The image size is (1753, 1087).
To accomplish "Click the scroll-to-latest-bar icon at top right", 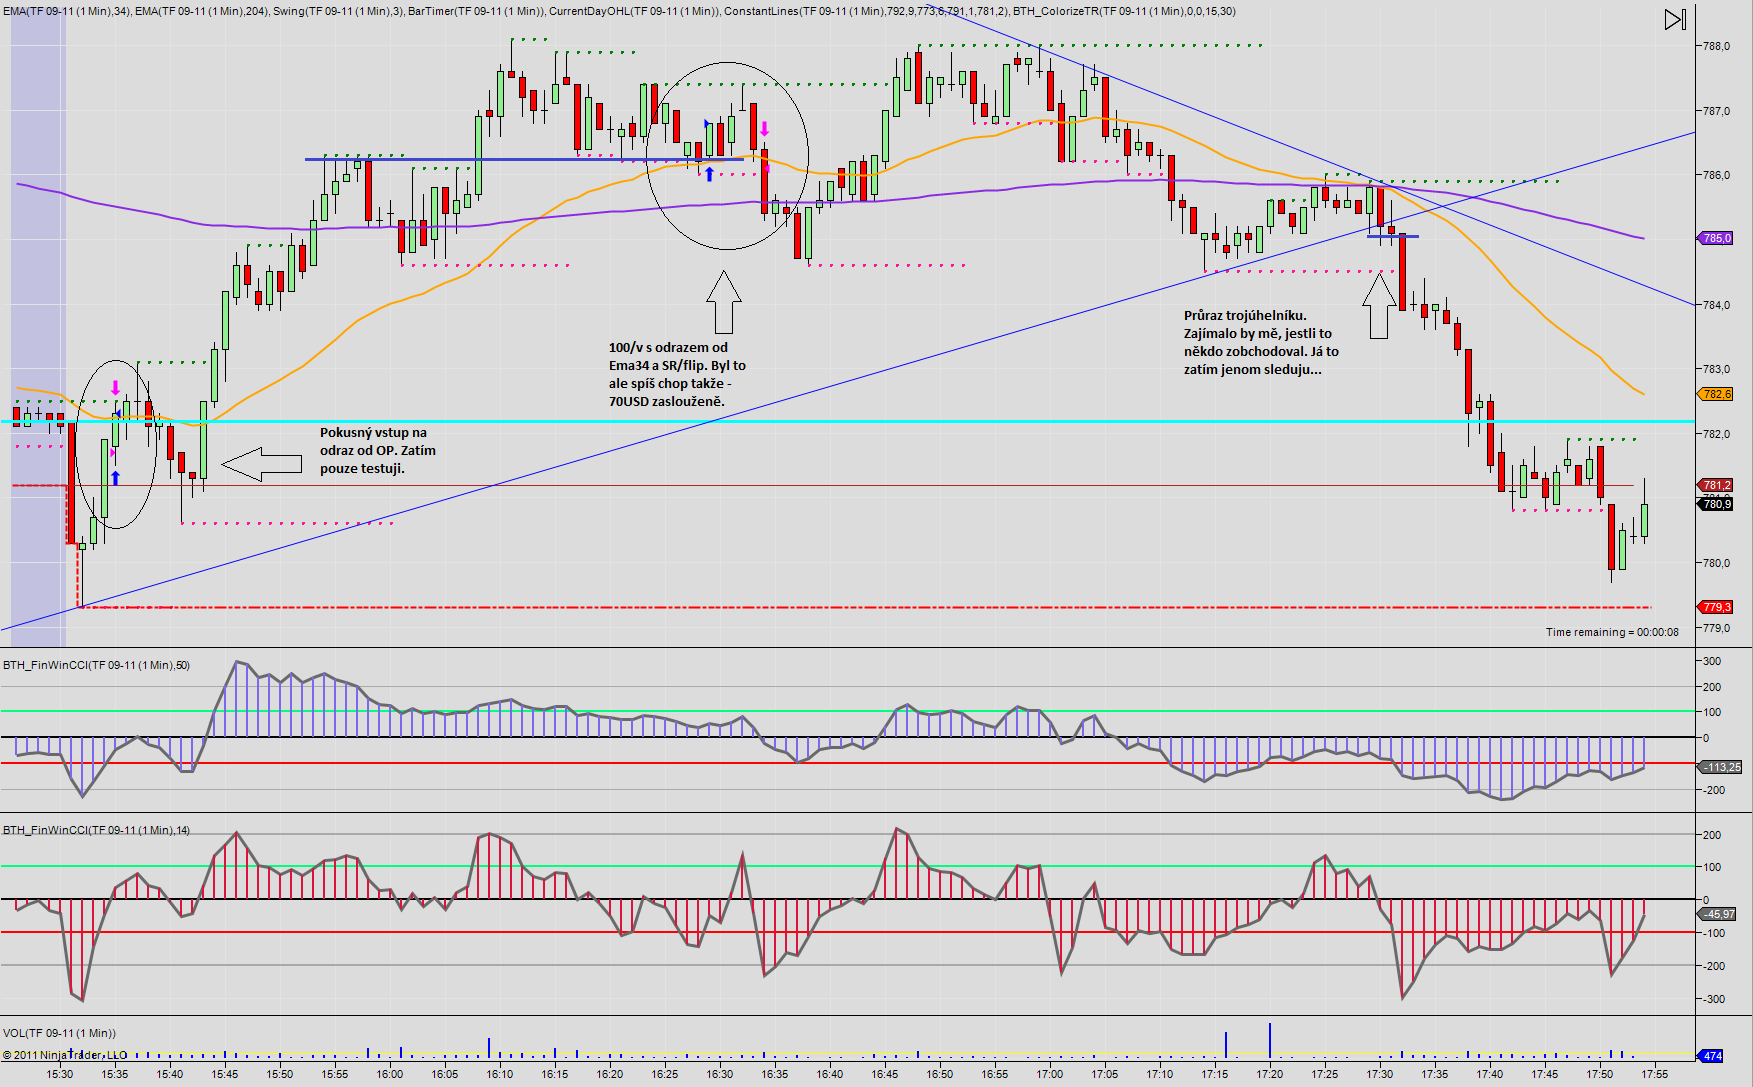I will pyautogui.click(x=1675, y=20).
